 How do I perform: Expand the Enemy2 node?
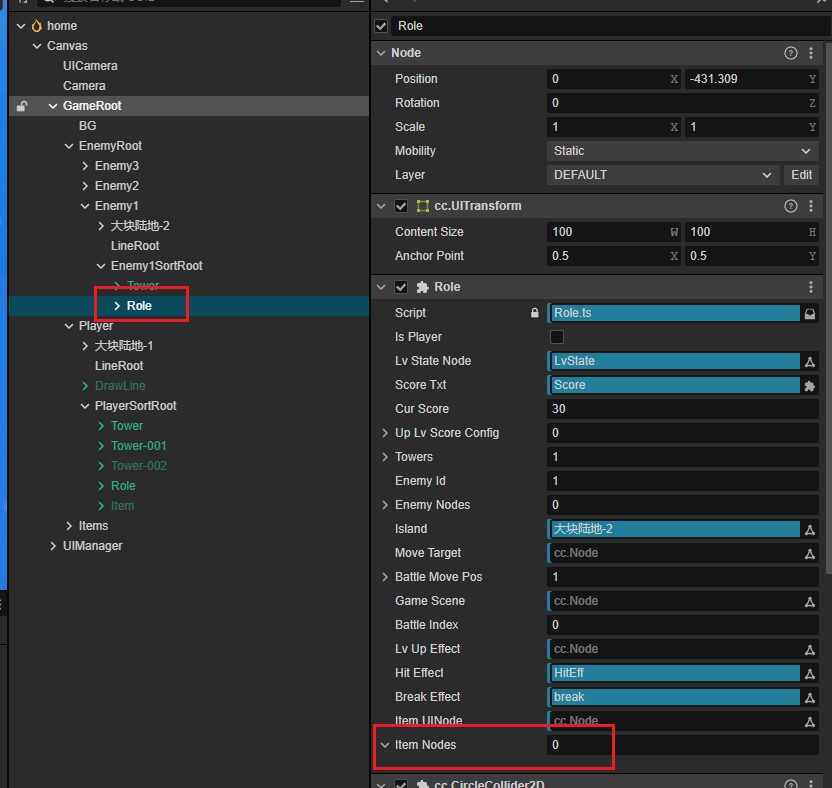tap(85, 186)
